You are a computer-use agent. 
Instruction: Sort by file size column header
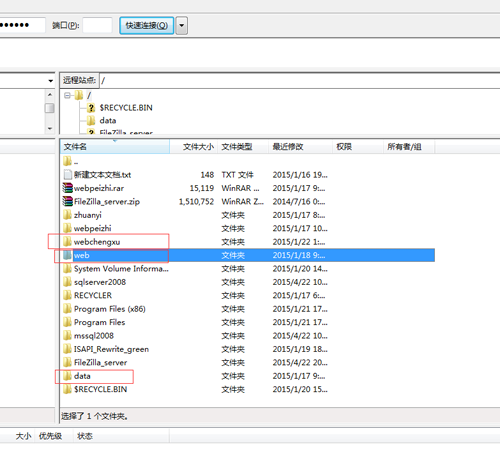point(194,147)
